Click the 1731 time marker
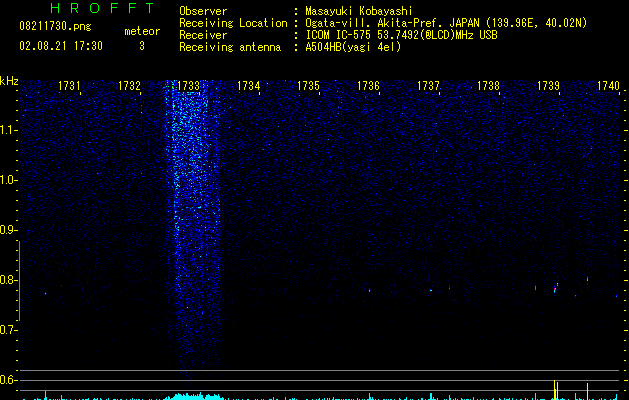 tap(69, 86)
